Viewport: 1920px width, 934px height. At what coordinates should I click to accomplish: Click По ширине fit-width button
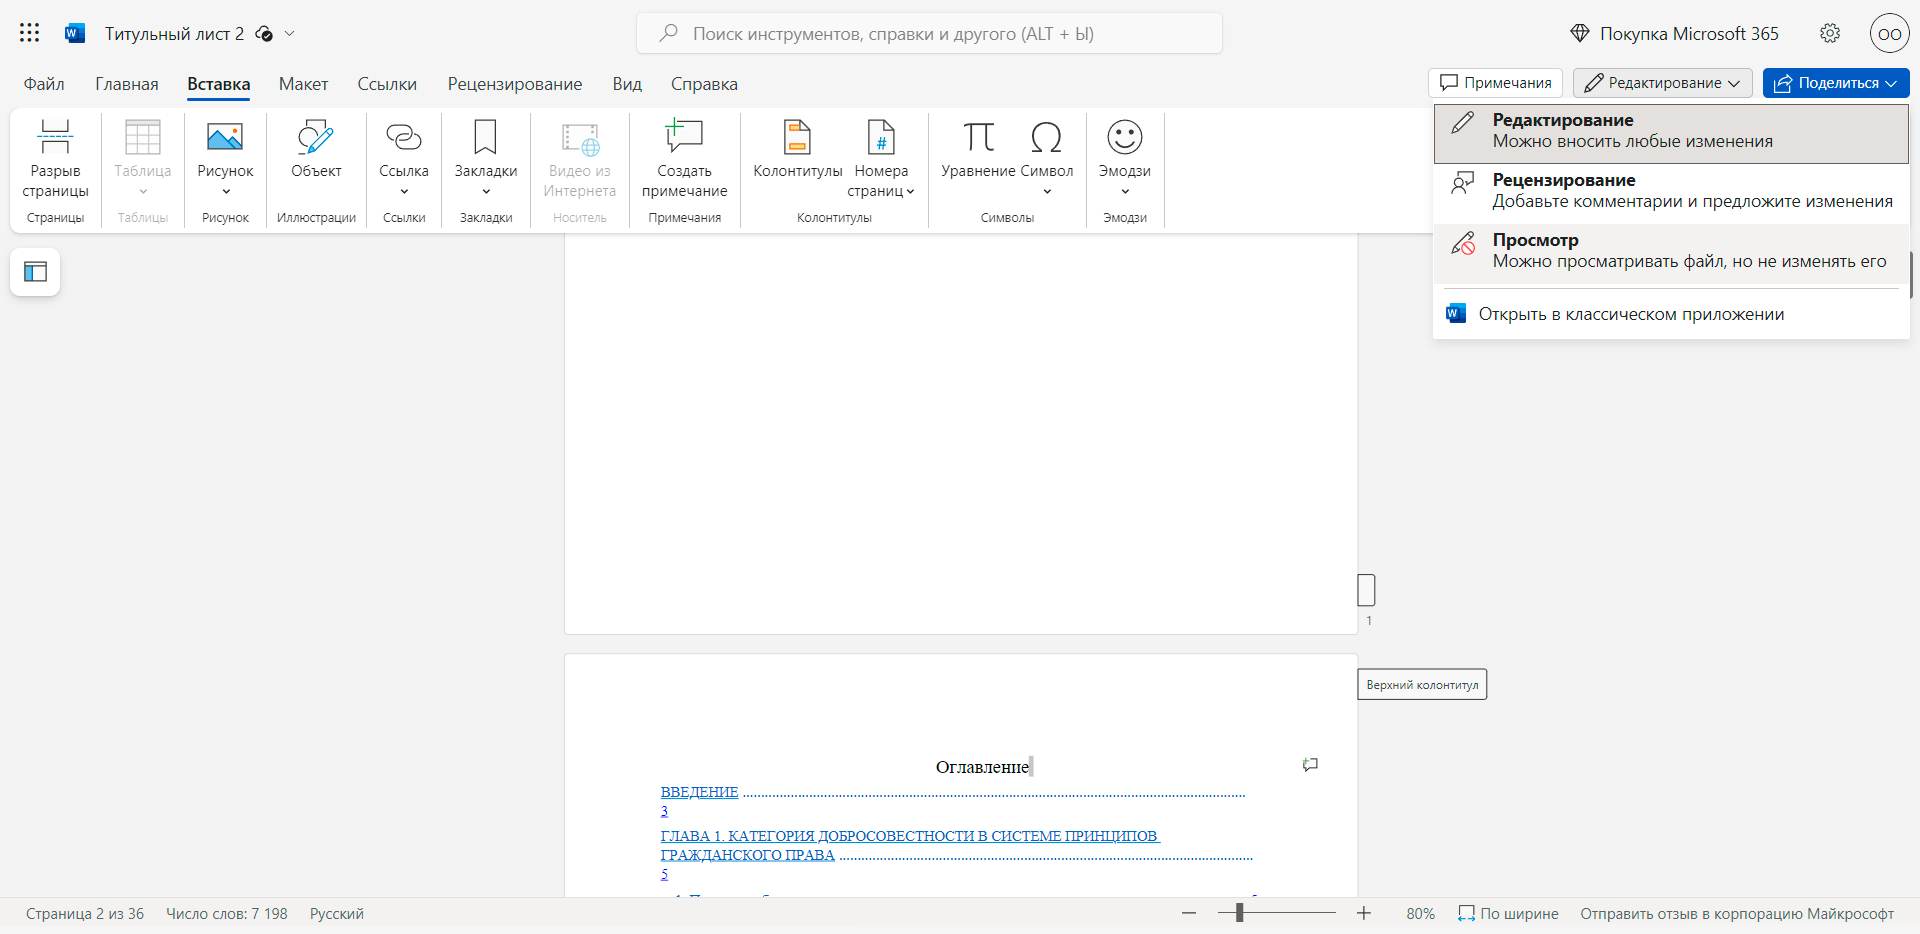pos(1508,914)
